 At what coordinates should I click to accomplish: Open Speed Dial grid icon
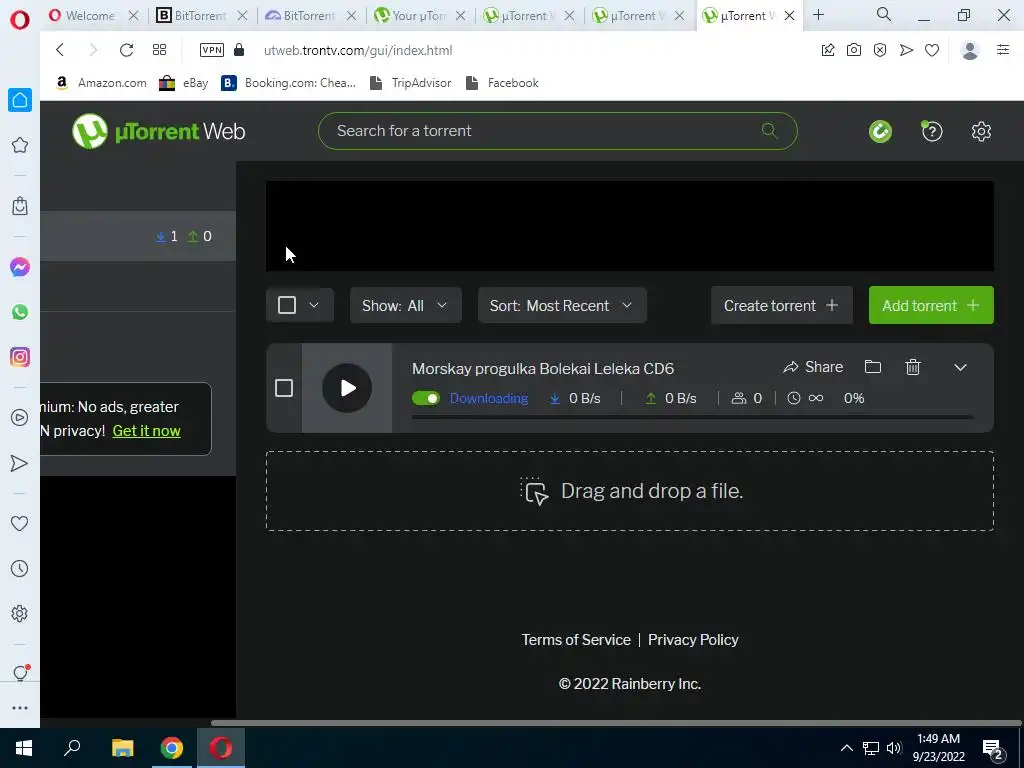(159, 50)
